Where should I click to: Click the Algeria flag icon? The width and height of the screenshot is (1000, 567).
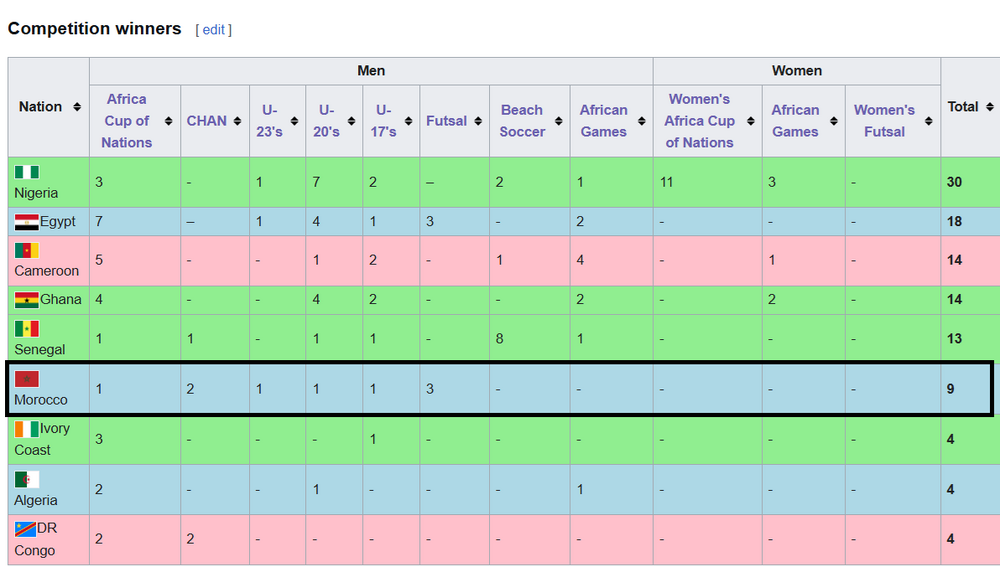pos(27,479)
